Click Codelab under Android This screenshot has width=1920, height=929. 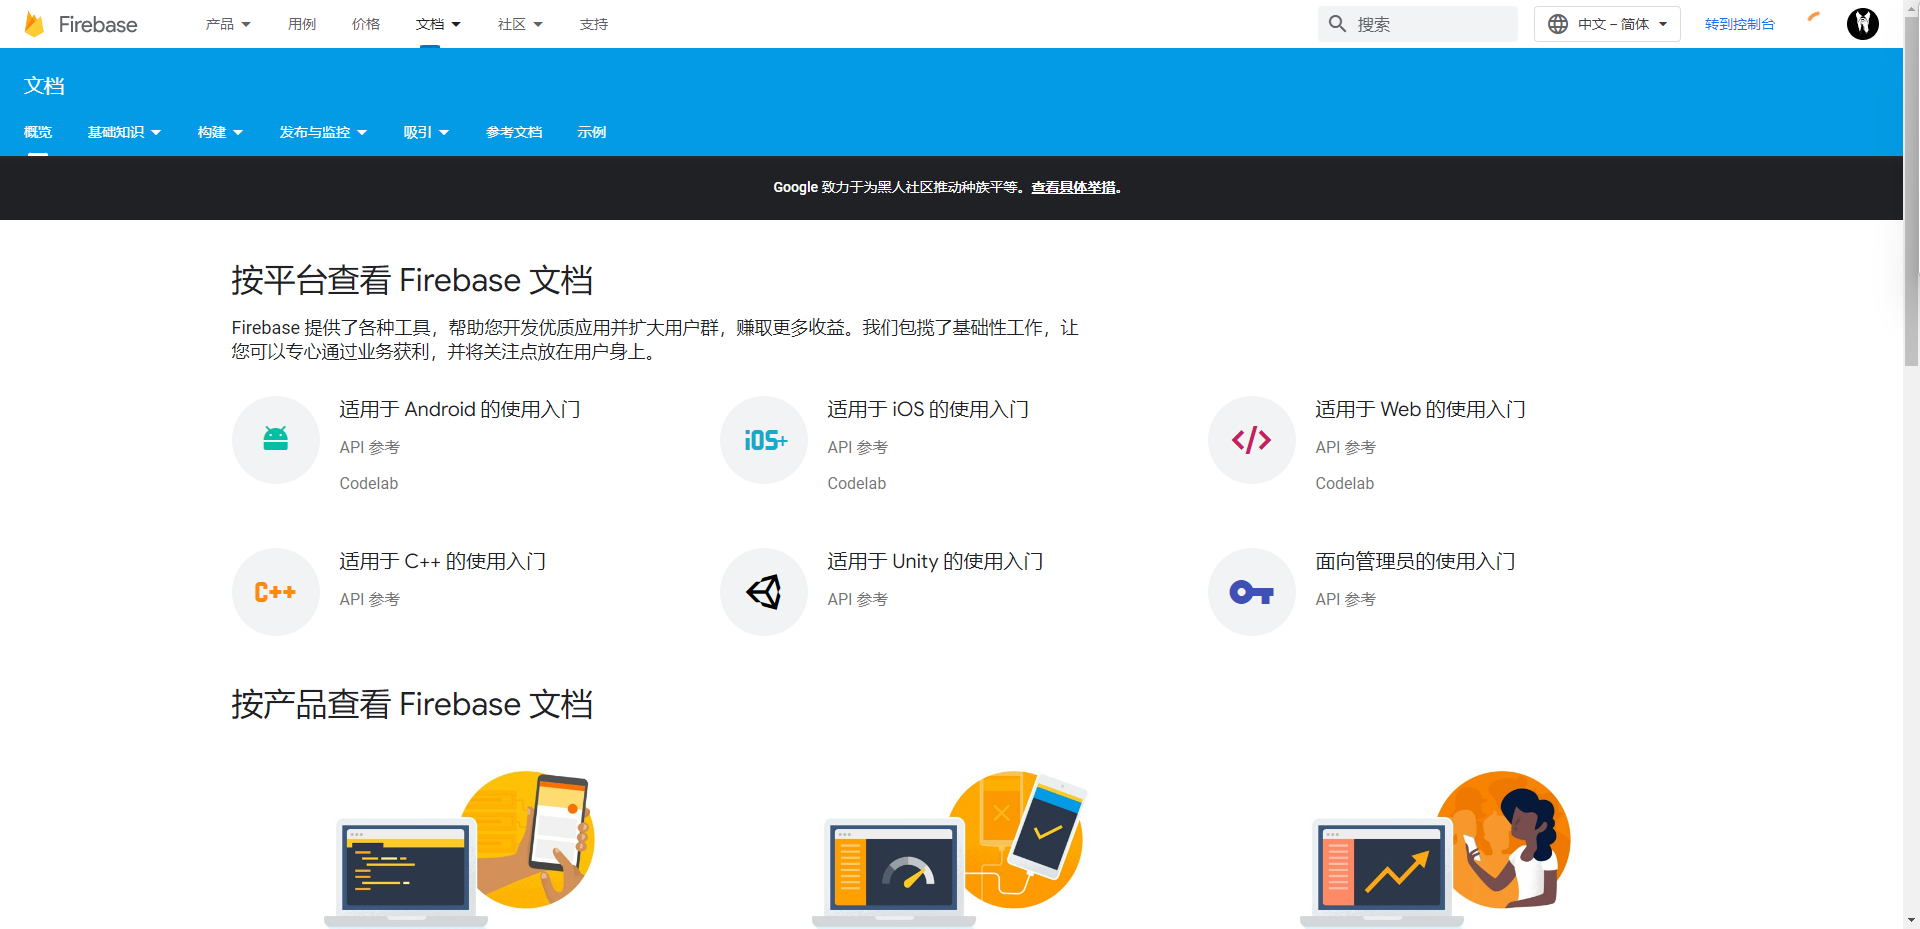[x=369, y=483]
